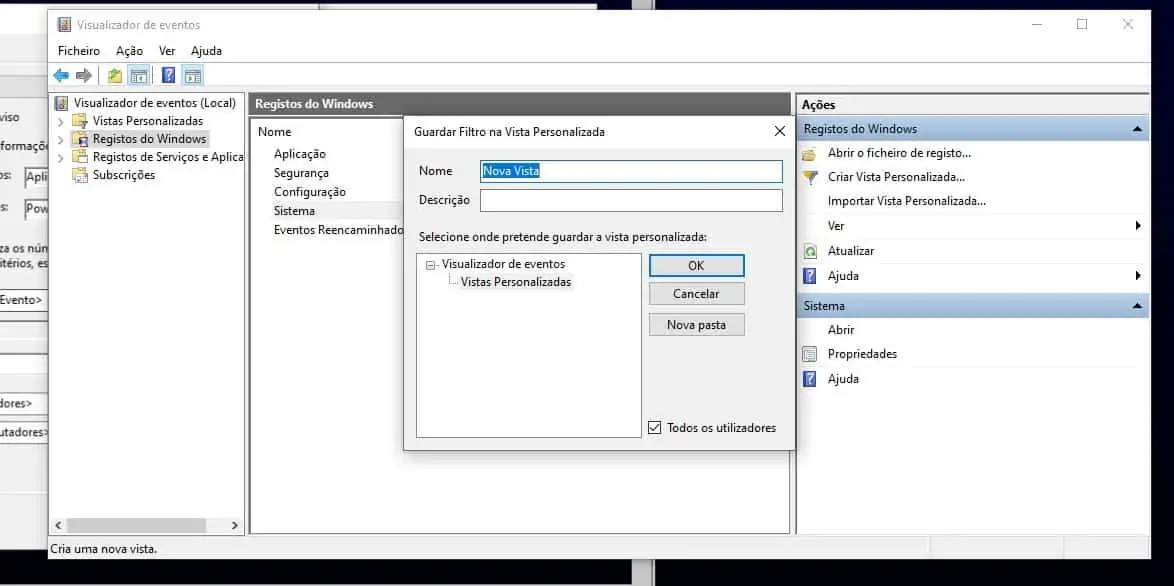Select the Aplicação log row
Image resolution: width=1174 pixels, height=586 pixels.
pyautogui.click(x=299, y=153)
